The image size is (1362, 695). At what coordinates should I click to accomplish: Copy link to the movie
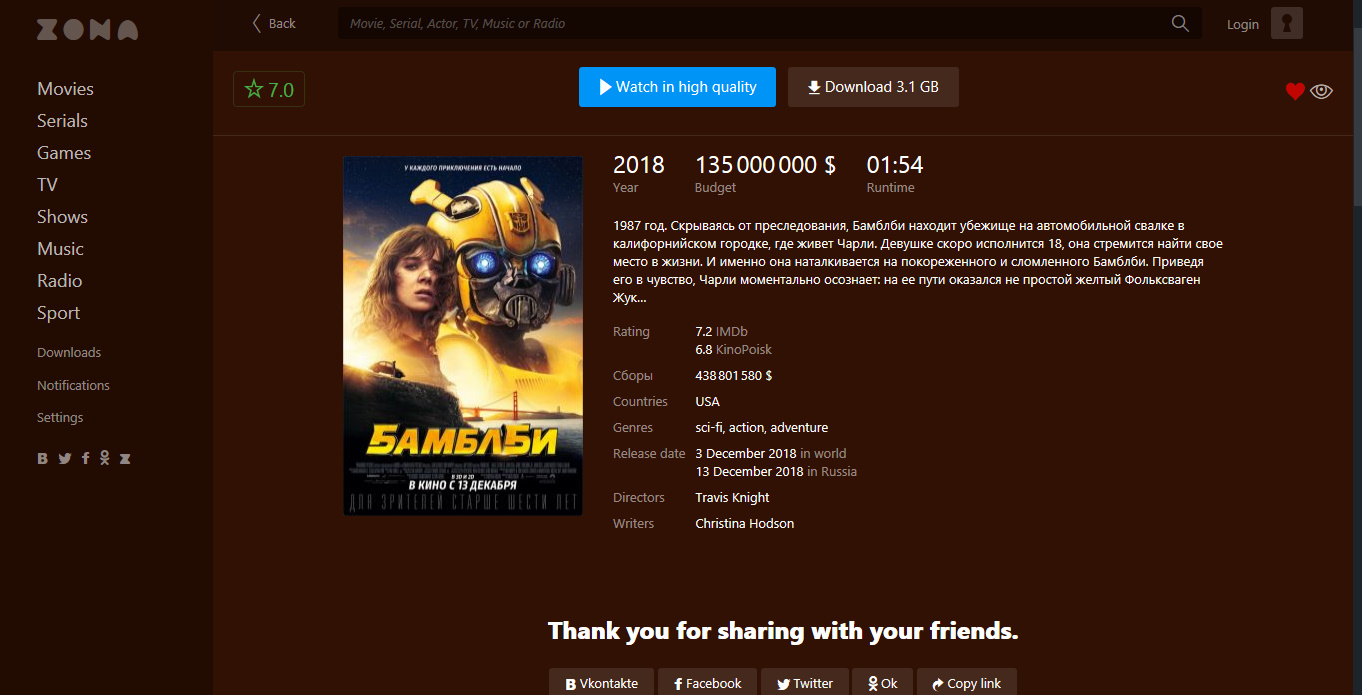[966, 683]
